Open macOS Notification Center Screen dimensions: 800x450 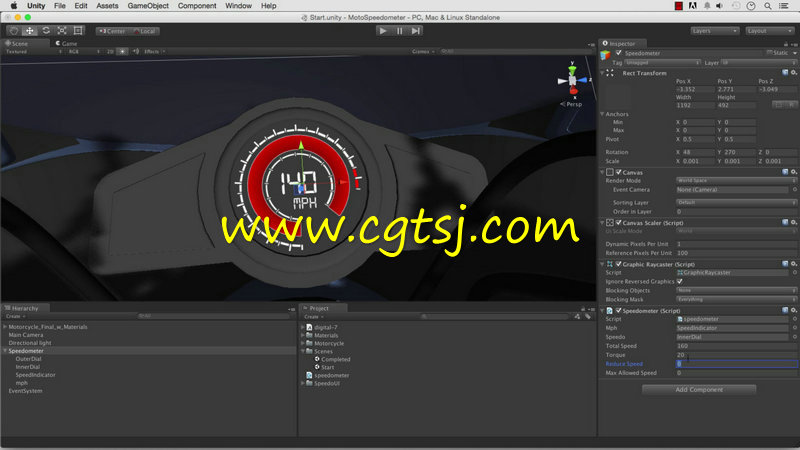pos(784,6)
